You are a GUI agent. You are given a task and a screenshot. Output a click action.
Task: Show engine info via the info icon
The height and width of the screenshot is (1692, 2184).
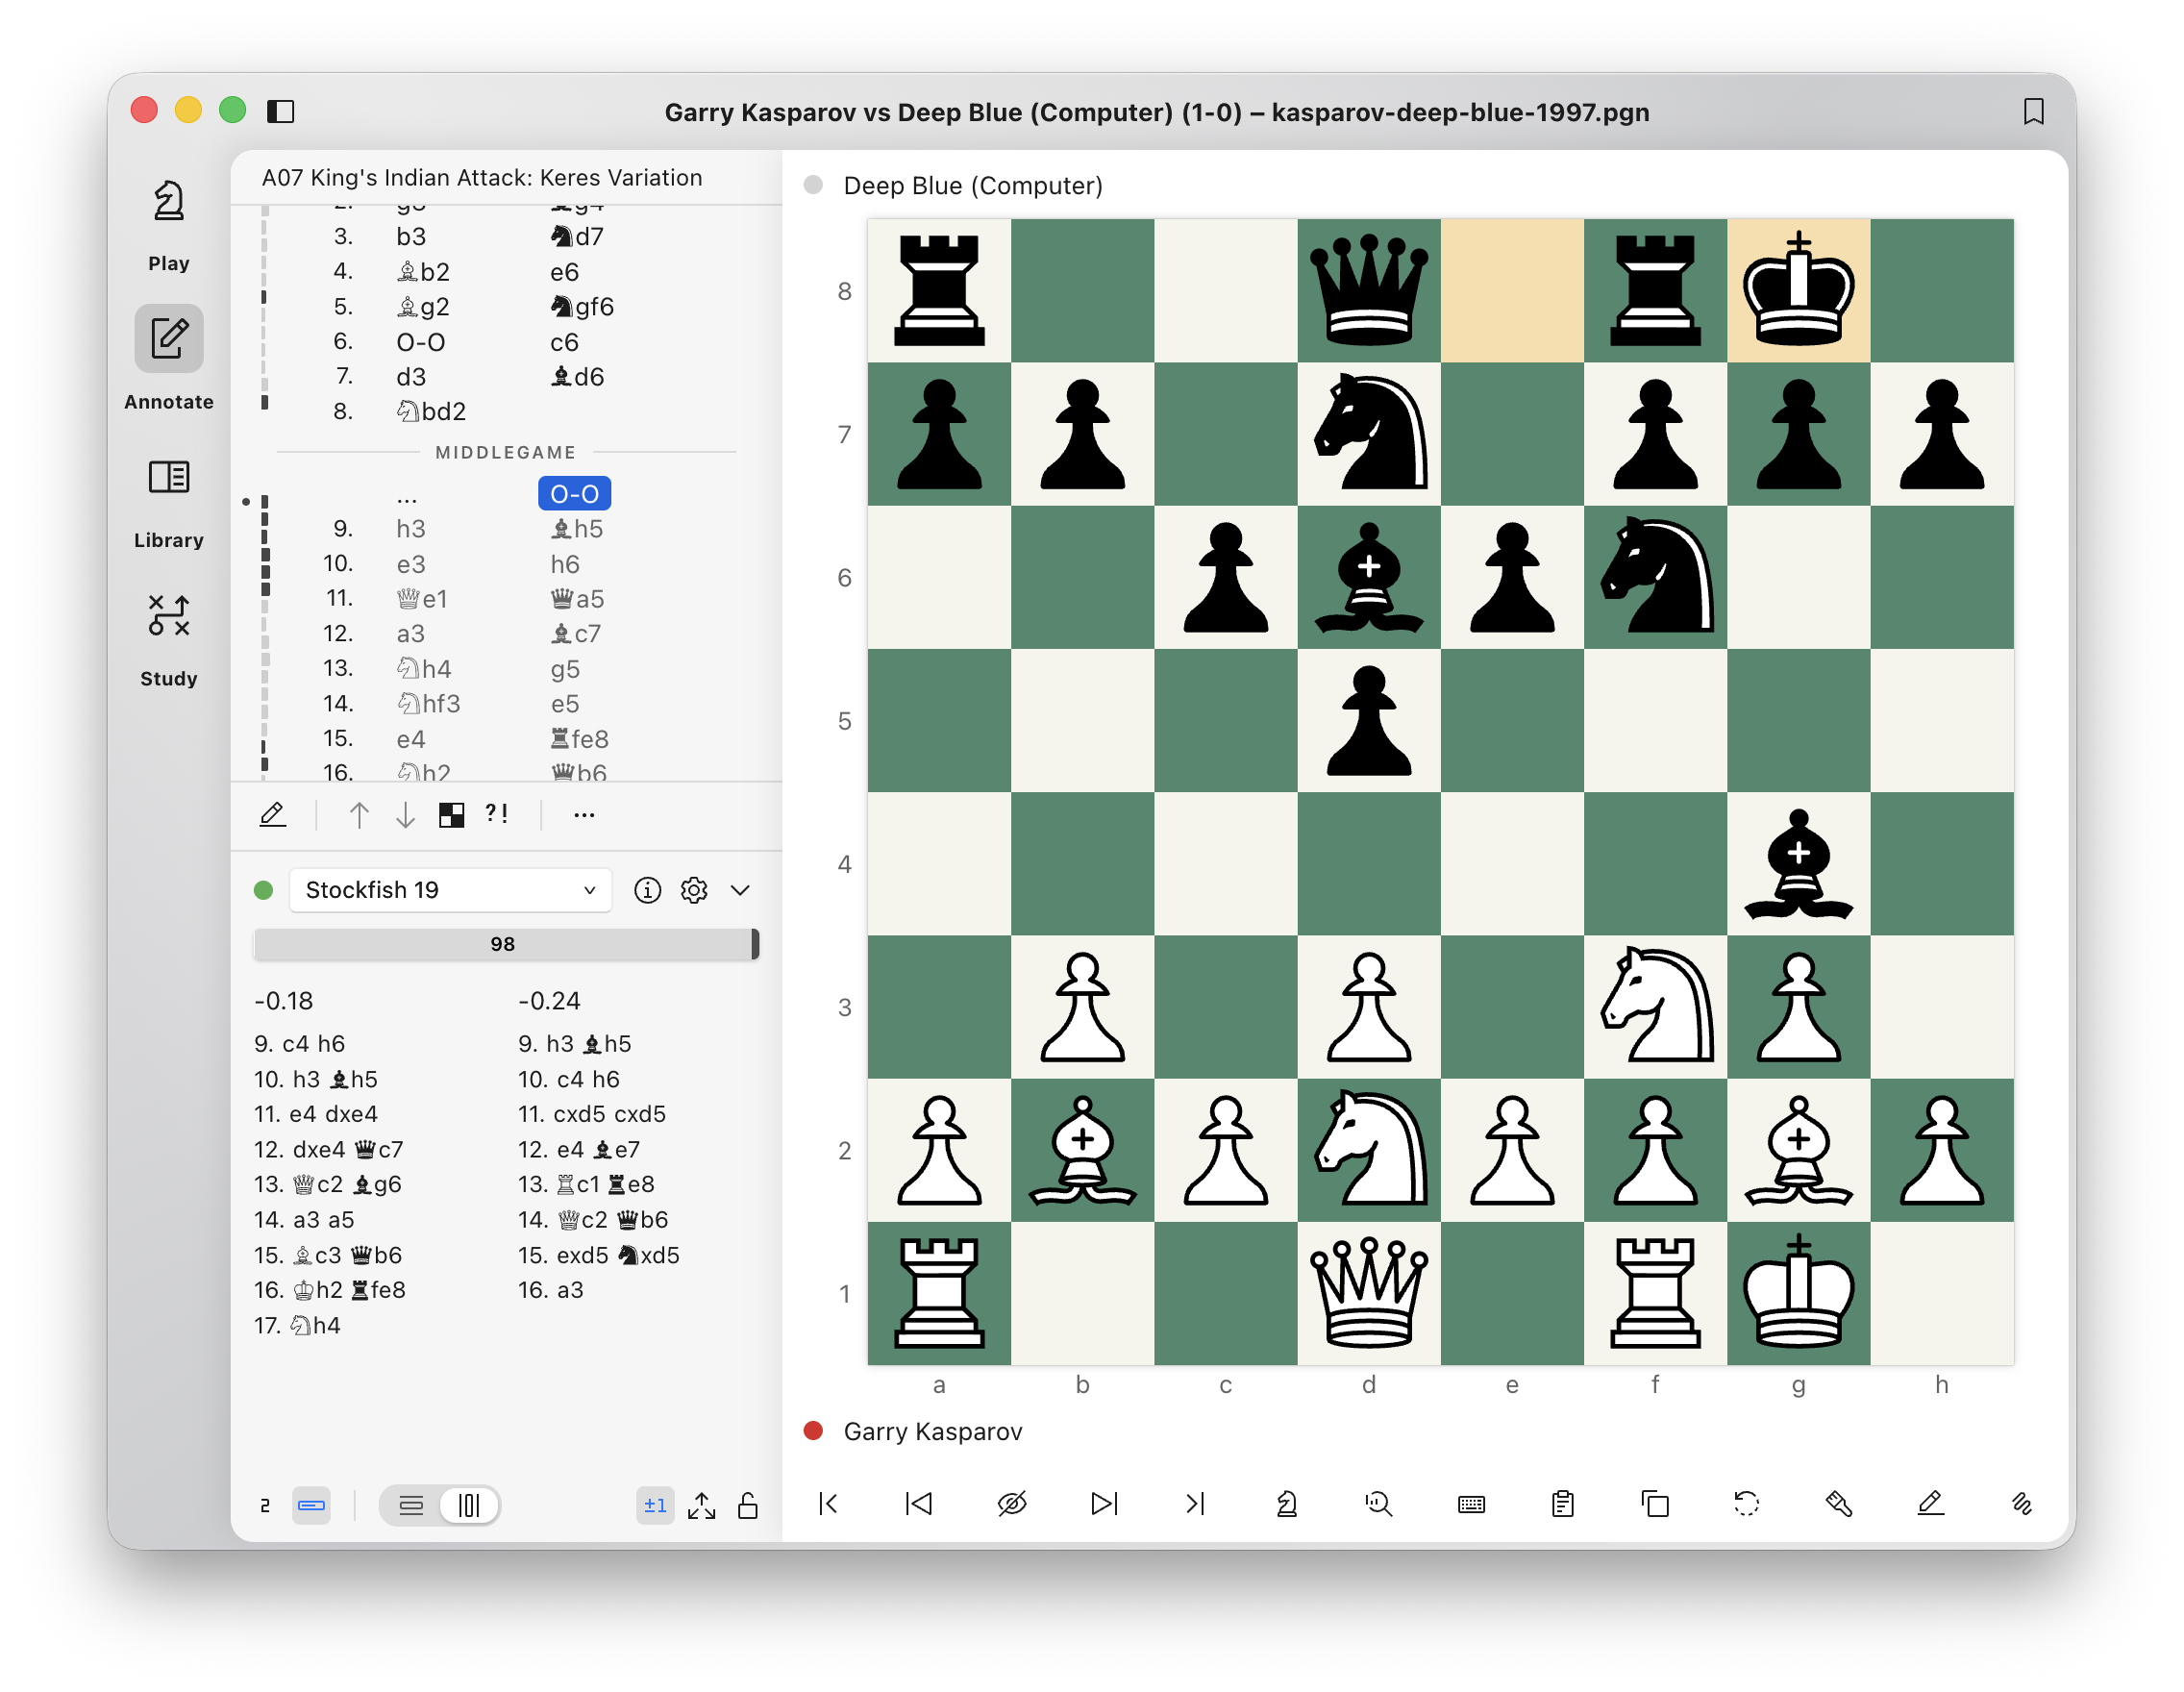[647, 890]
